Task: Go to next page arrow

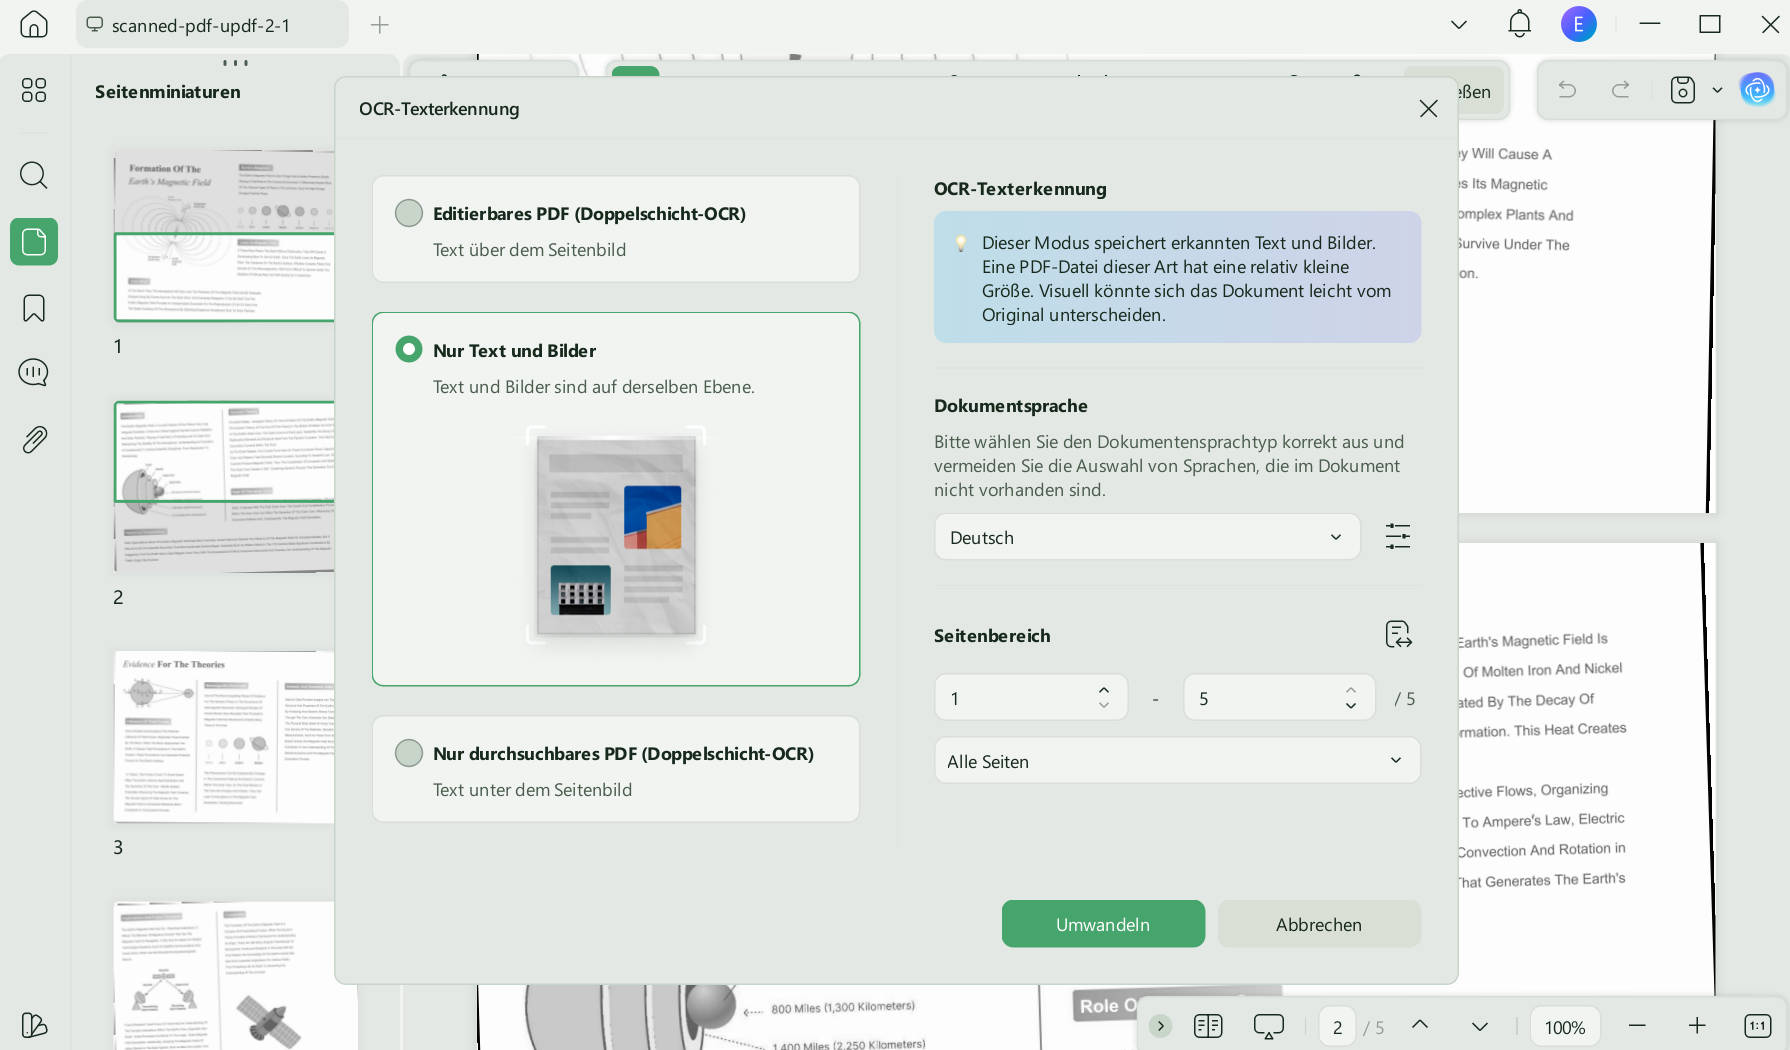Action: (x=1480, y=1026)
